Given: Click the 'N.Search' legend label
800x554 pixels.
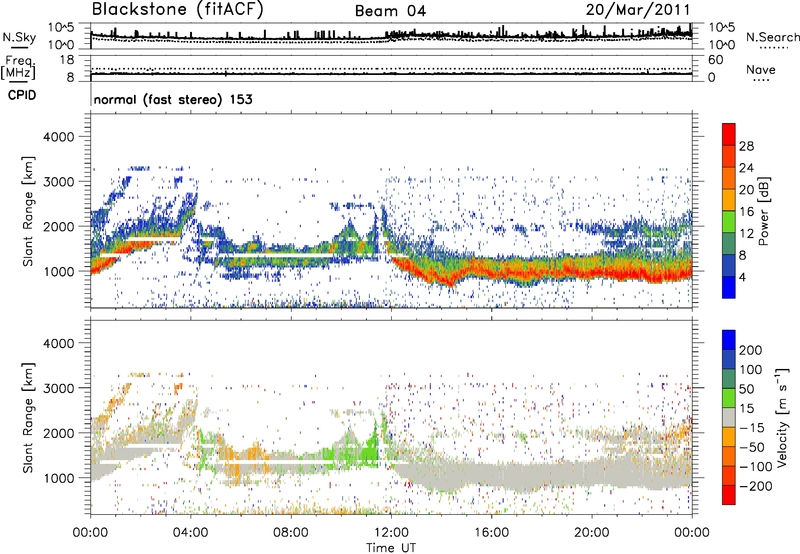Looking at the screenshot, I should click(x=772, y=37).
